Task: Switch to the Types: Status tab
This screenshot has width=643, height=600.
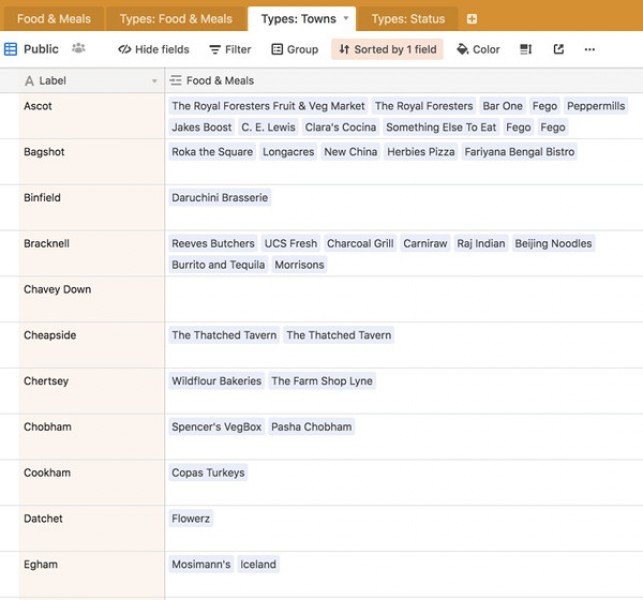Action: click(x=408, y=19)
